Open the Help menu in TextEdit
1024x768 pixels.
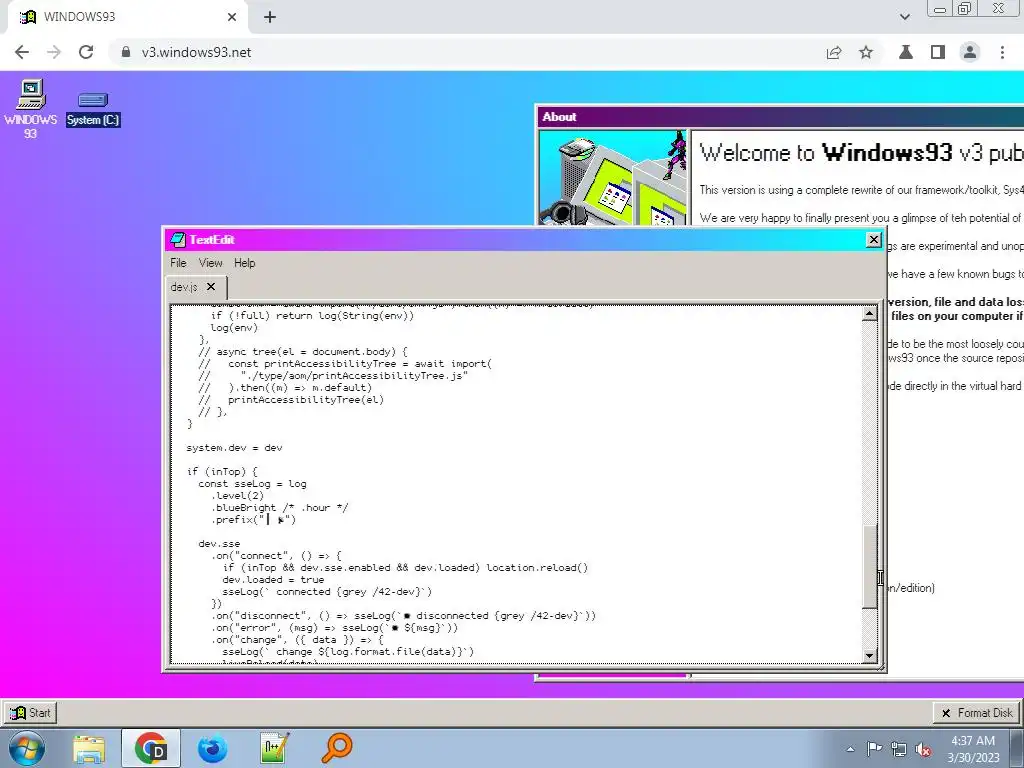pos(244,263)
